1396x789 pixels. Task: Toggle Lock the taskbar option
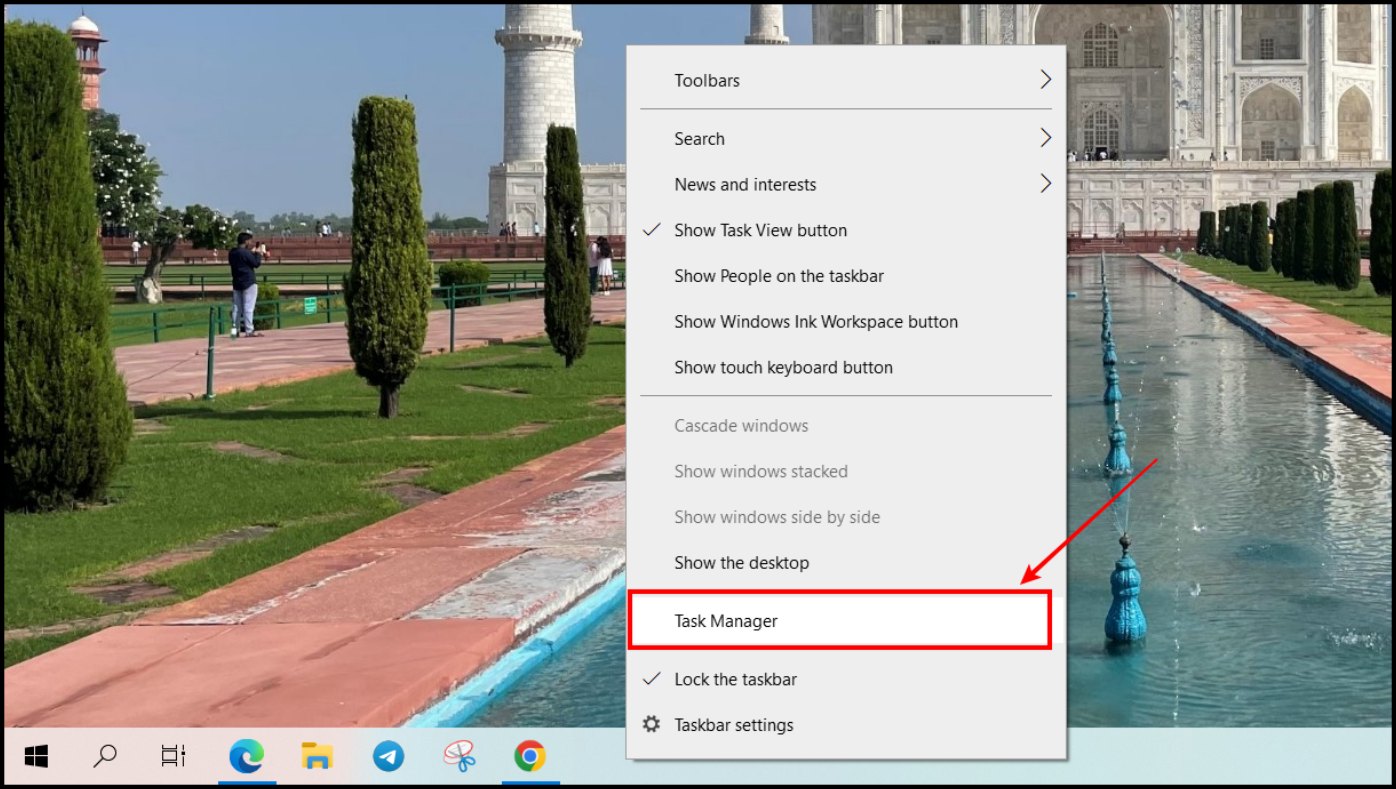(x=846, y=679)
